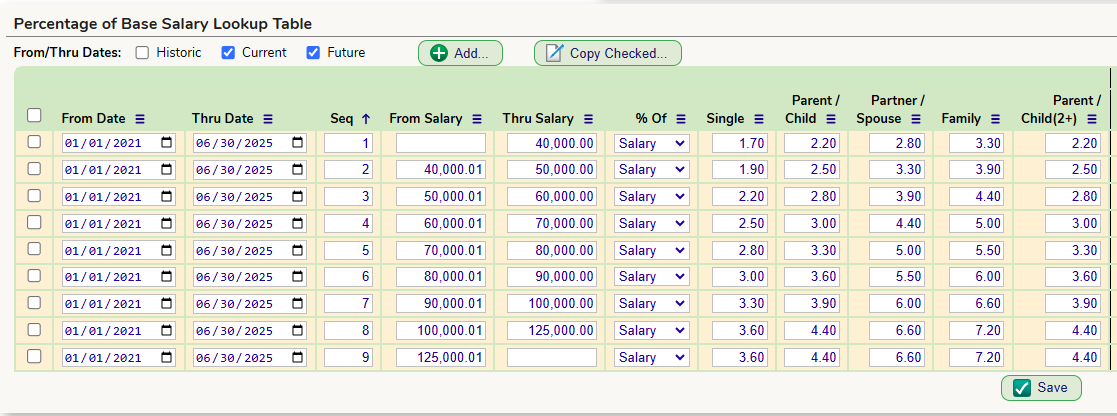The height and width of the screenshot is (416, 1117).
Task: Open calendar picker for Seq 3 Thru Date
Action: (297, 197)
